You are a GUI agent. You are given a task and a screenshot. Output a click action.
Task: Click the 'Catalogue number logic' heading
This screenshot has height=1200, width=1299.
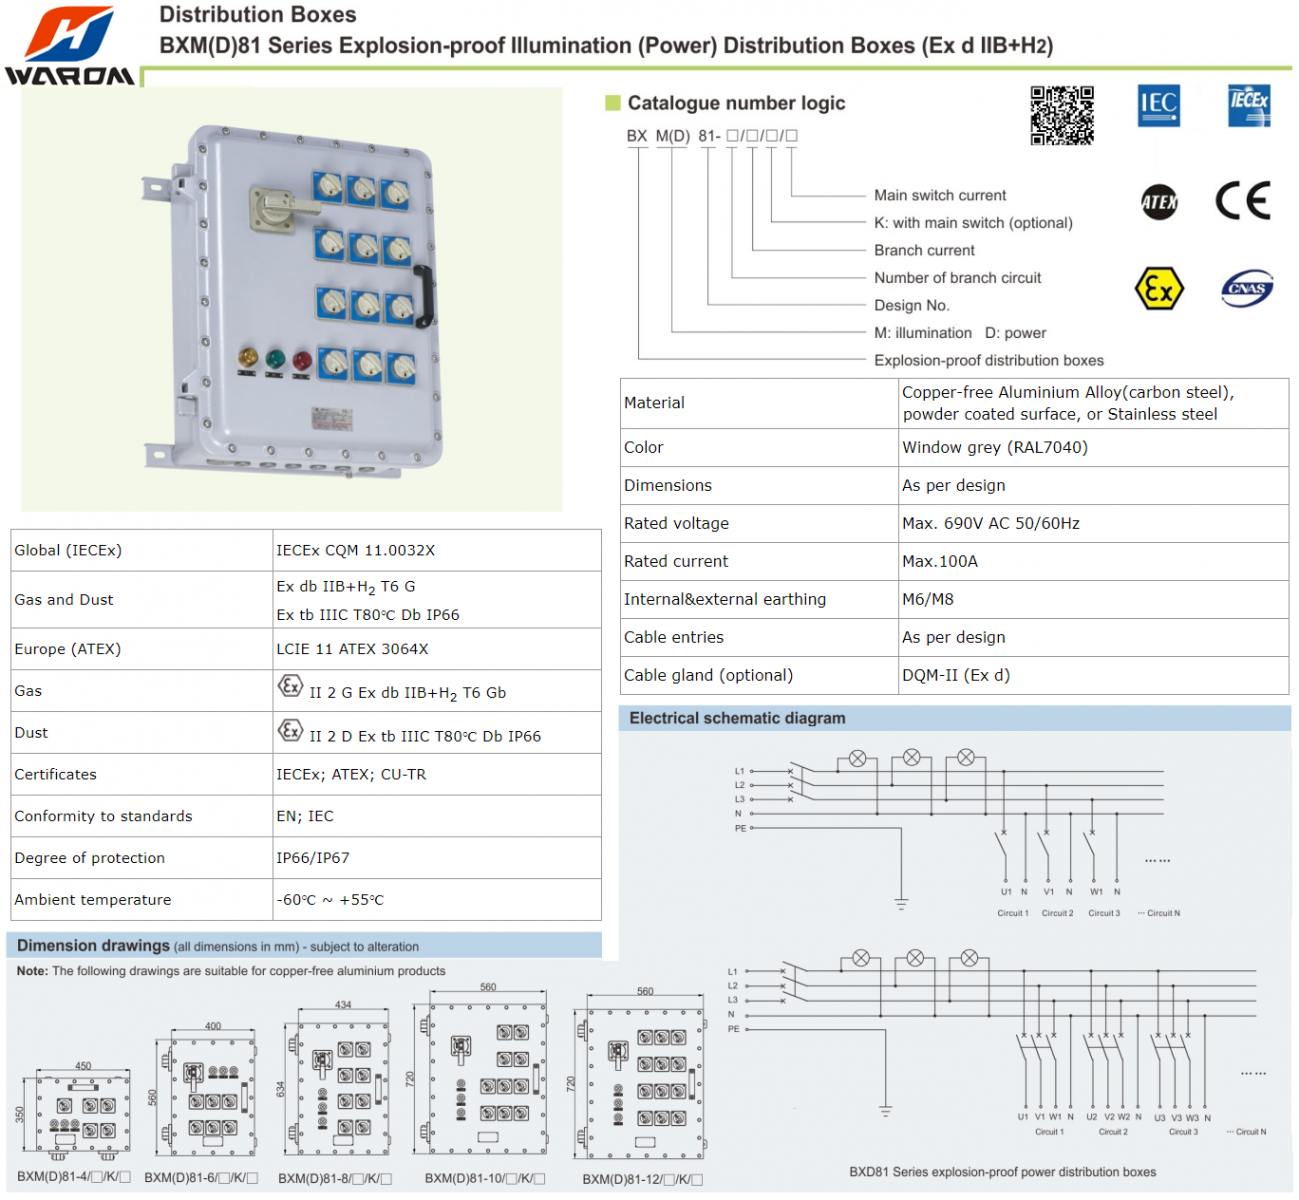pyautogui.click(x=736, y=103)
